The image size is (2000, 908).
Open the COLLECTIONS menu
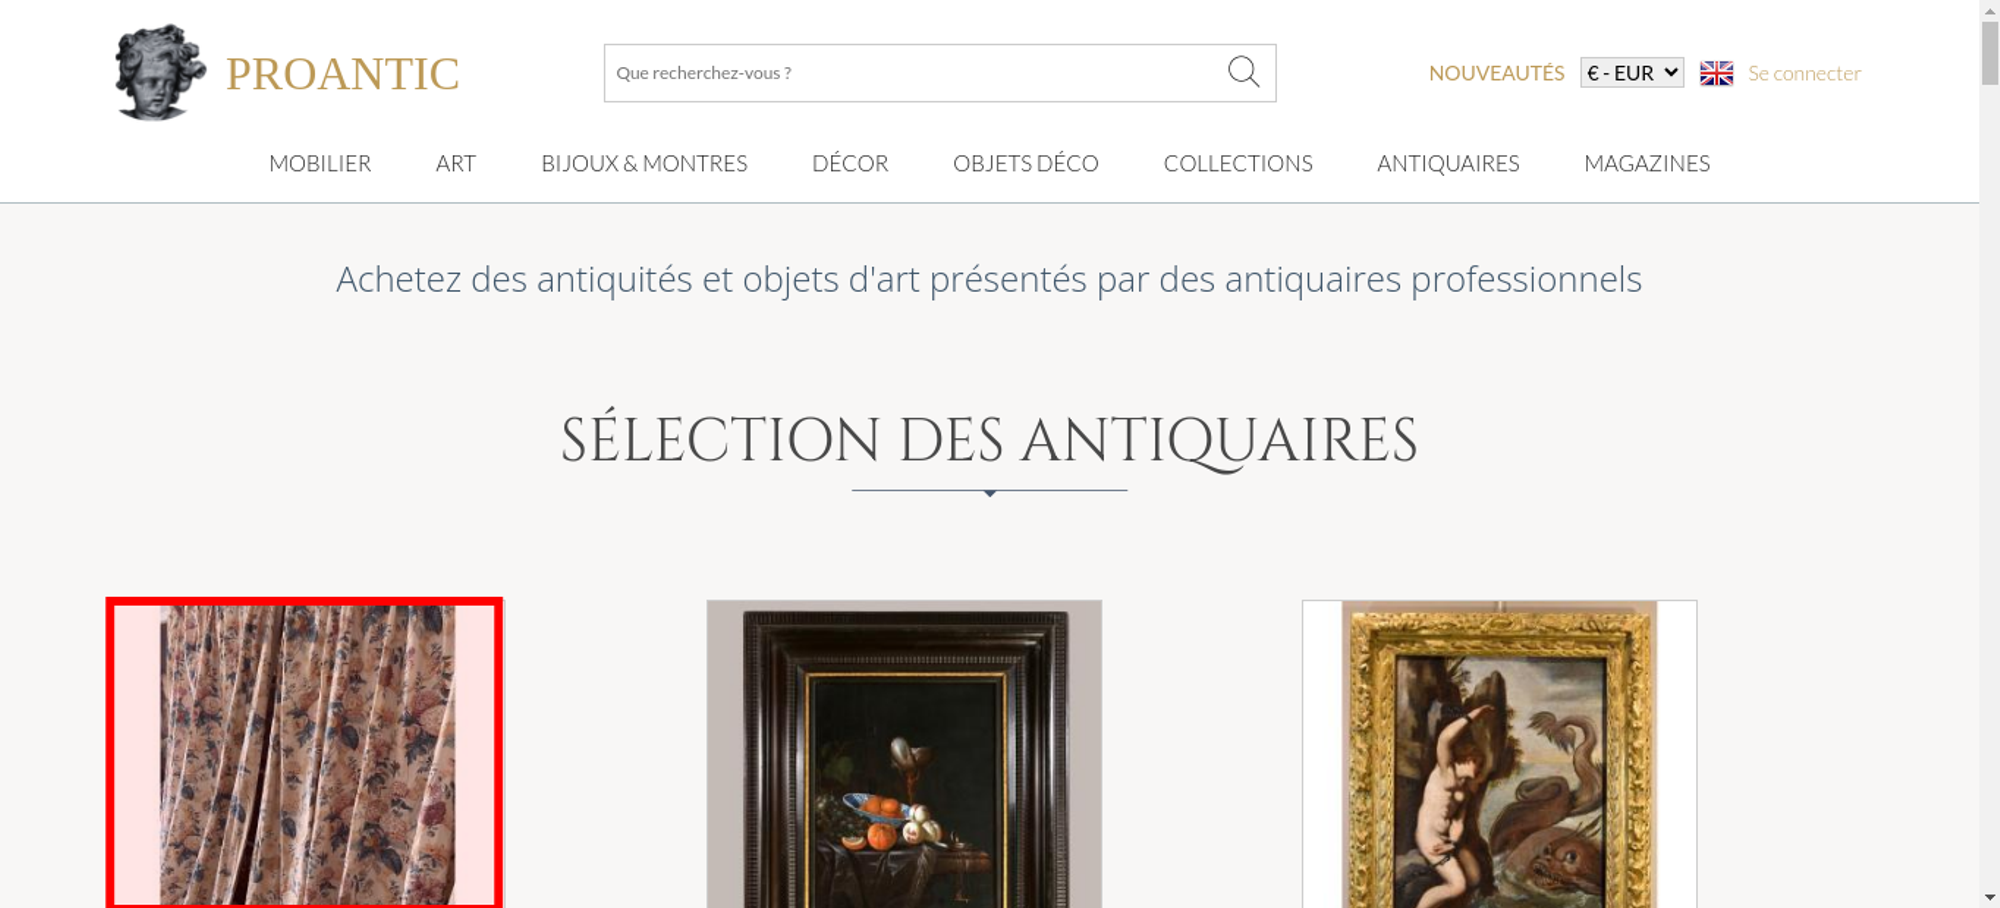pos(1238,163)
